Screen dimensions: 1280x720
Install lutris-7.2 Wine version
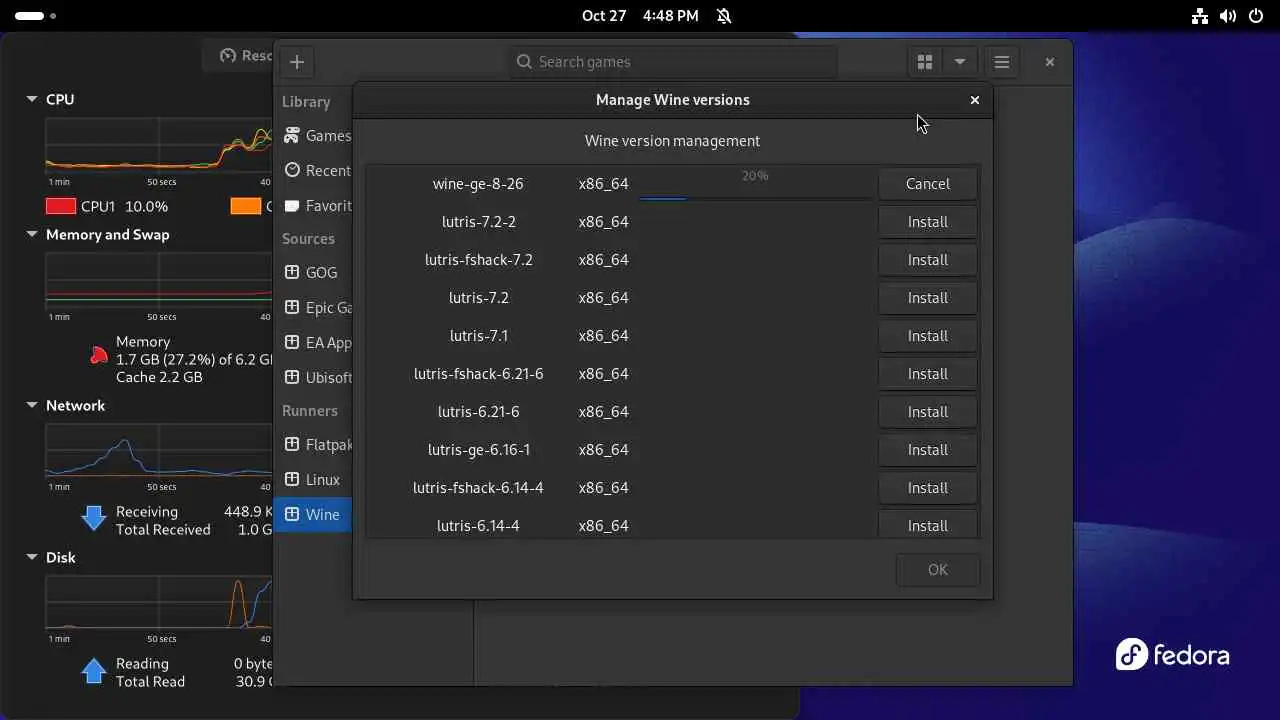pos(928,298)
